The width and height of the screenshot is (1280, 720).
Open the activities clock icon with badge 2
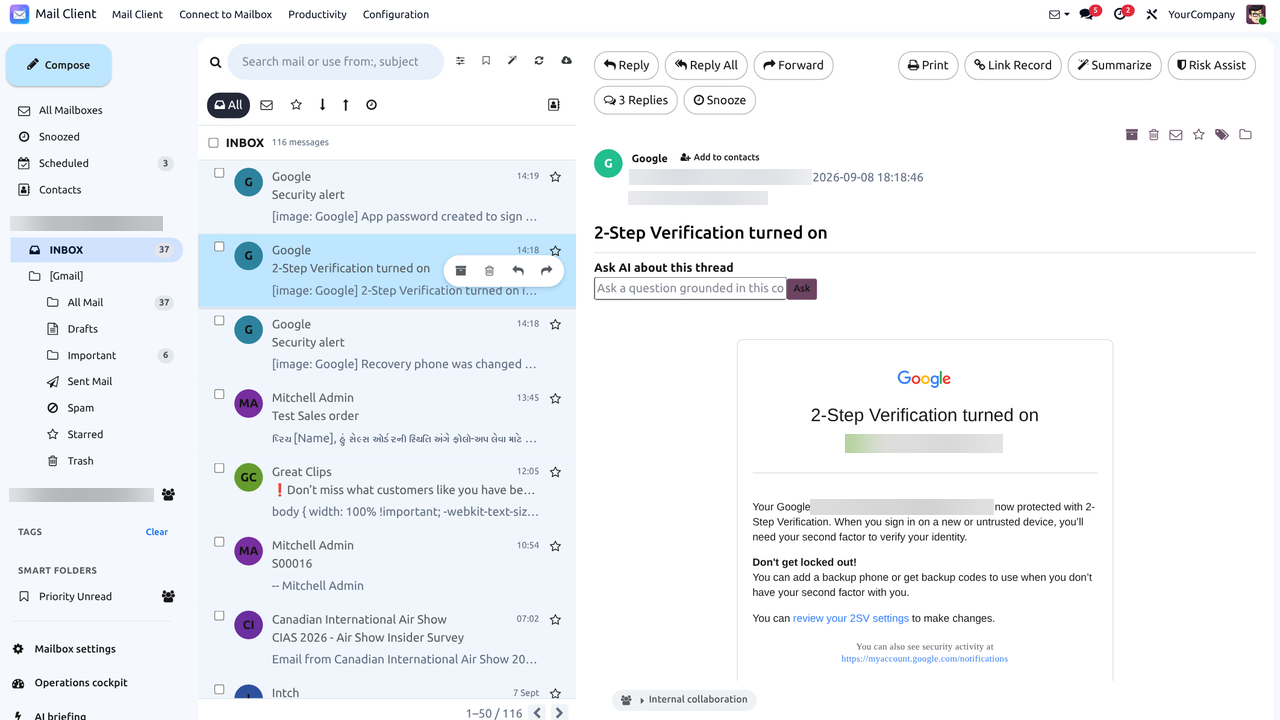tap(1122, 14)
